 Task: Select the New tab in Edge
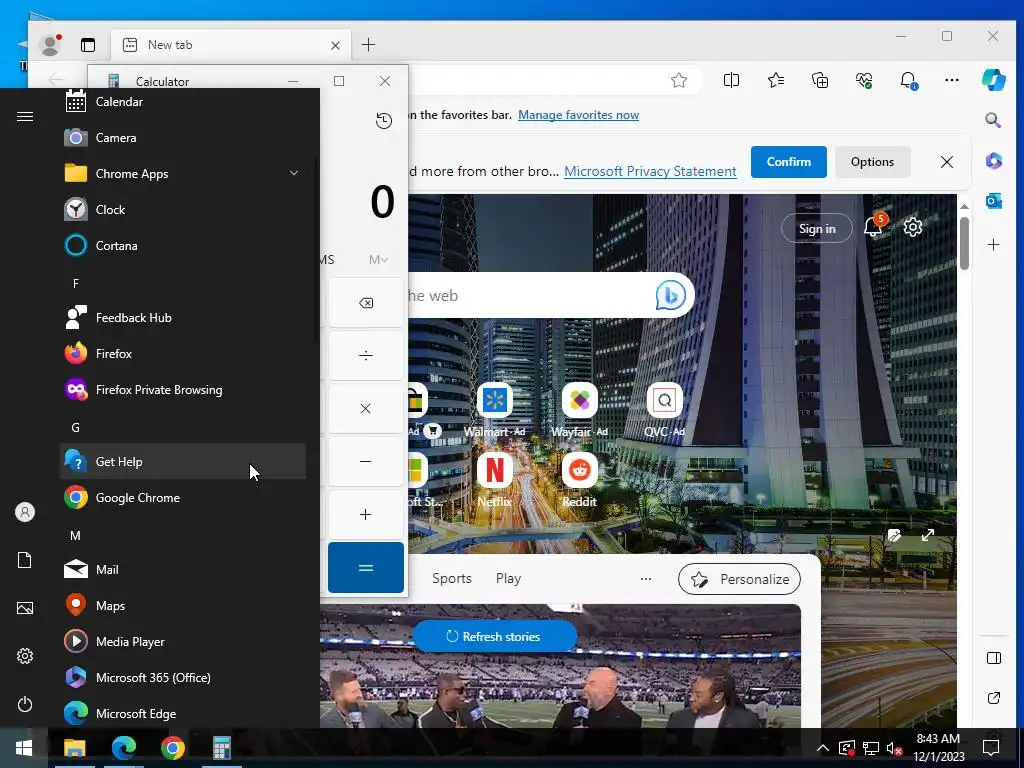pos(231,45)
